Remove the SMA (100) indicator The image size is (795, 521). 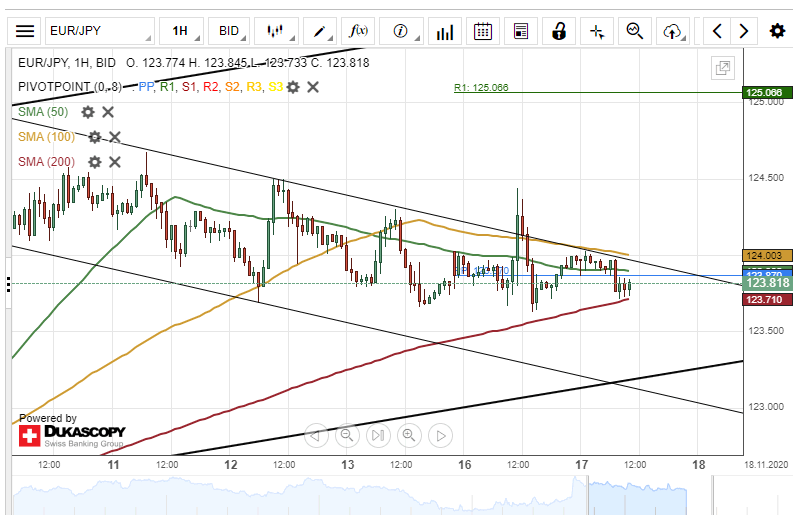click(x=115, y=137)
